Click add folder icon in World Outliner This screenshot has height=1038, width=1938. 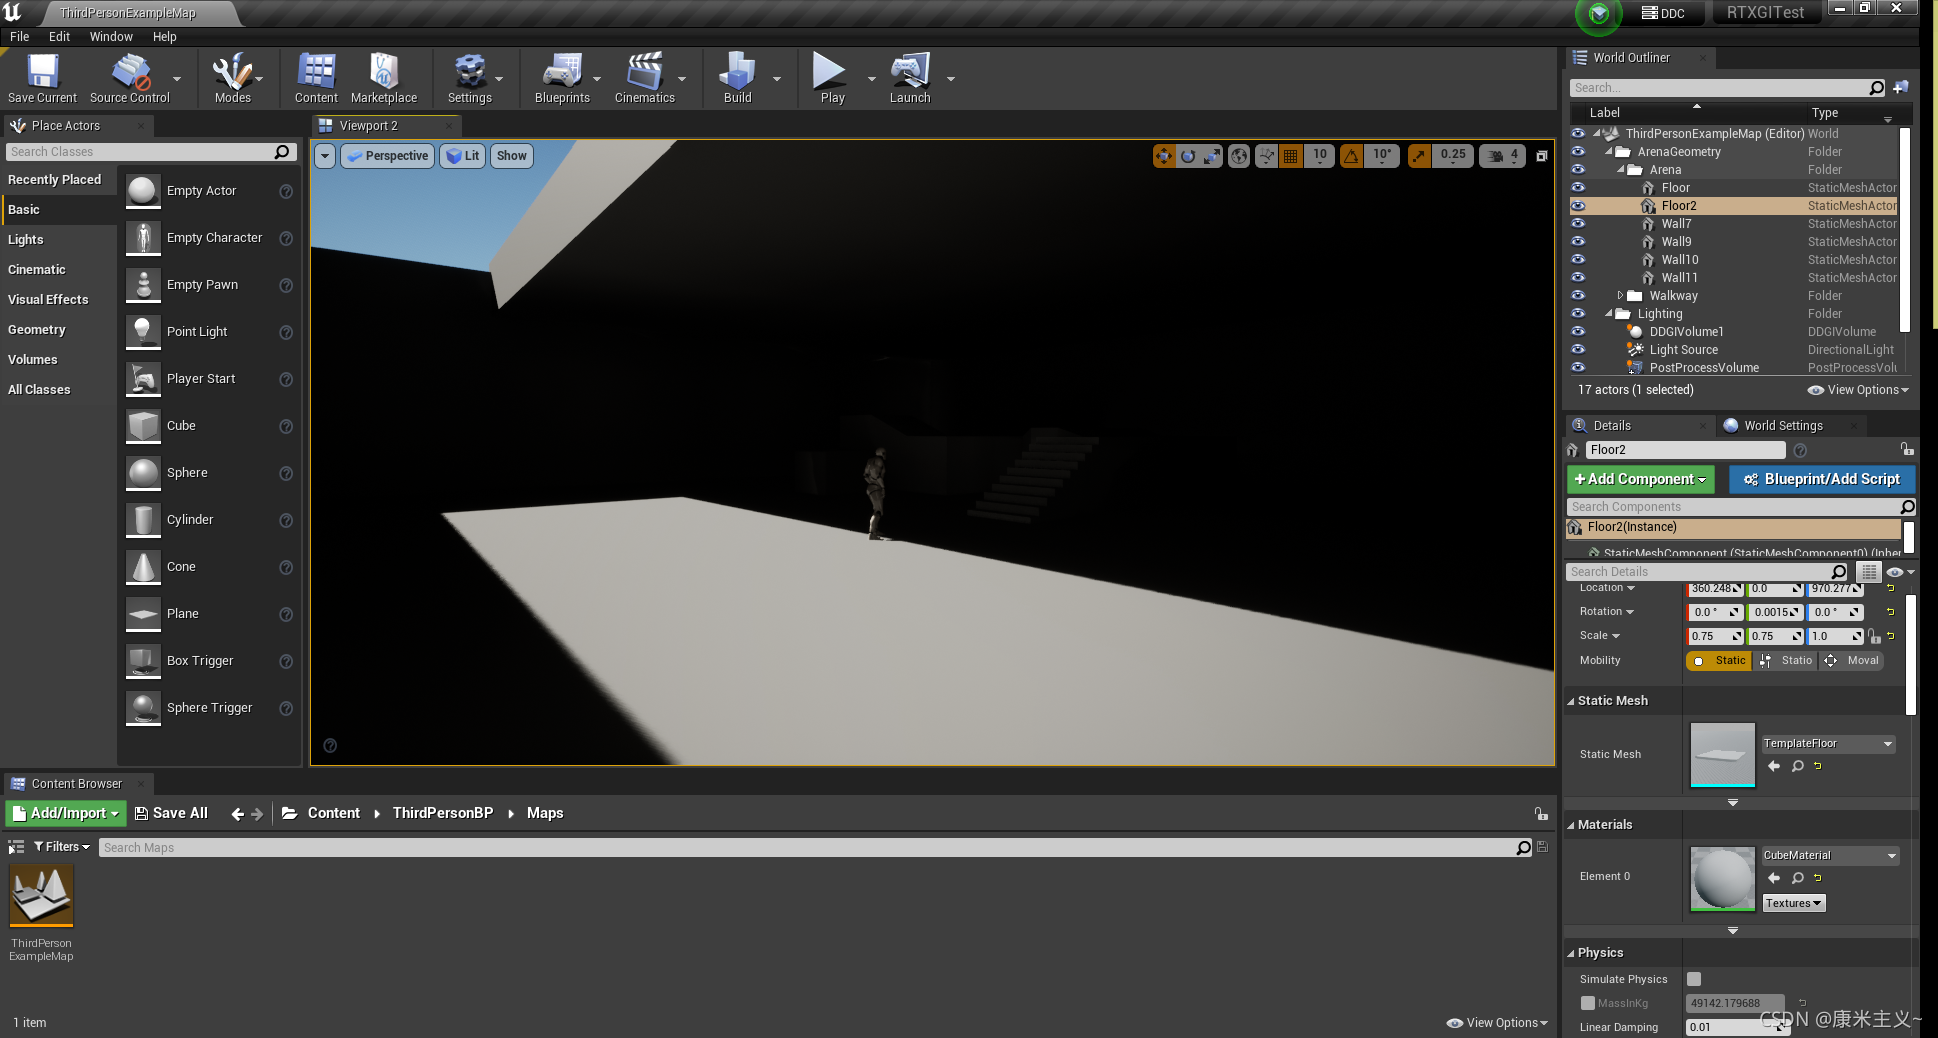[x=1901, y=87]
